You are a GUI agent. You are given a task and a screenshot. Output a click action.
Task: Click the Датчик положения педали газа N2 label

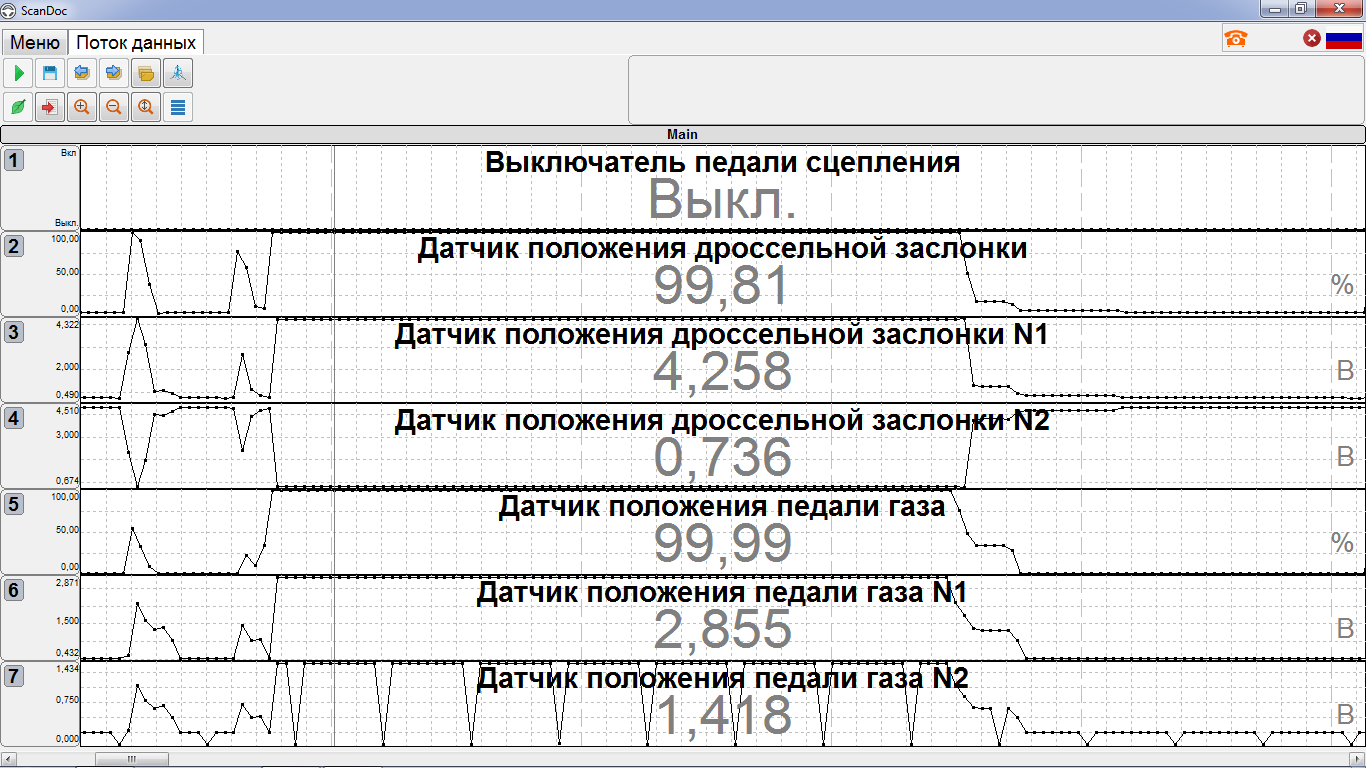pyautogui.click(x=723, y=679)
